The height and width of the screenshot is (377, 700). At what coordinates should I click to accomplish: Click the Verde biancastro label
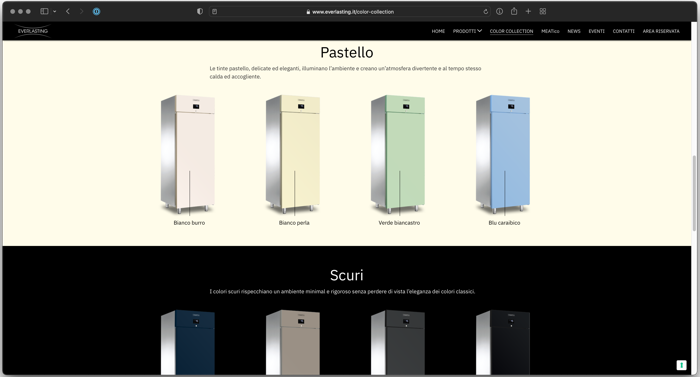click(x=399, y=222)
